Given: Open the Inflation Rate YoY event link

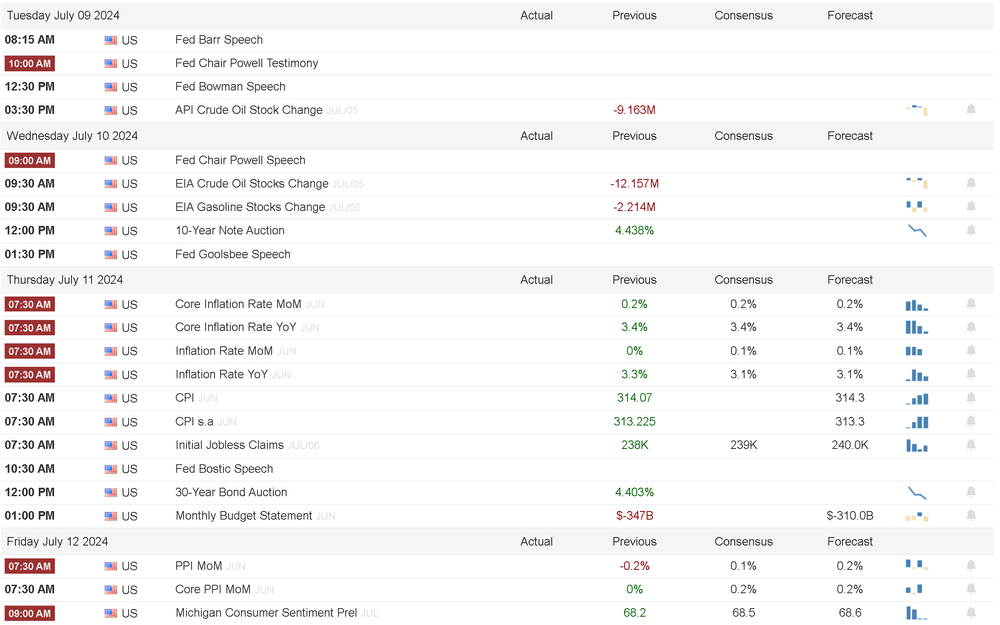Looking at the screenshot, I should pyautogui.click(x=221, y=375).
